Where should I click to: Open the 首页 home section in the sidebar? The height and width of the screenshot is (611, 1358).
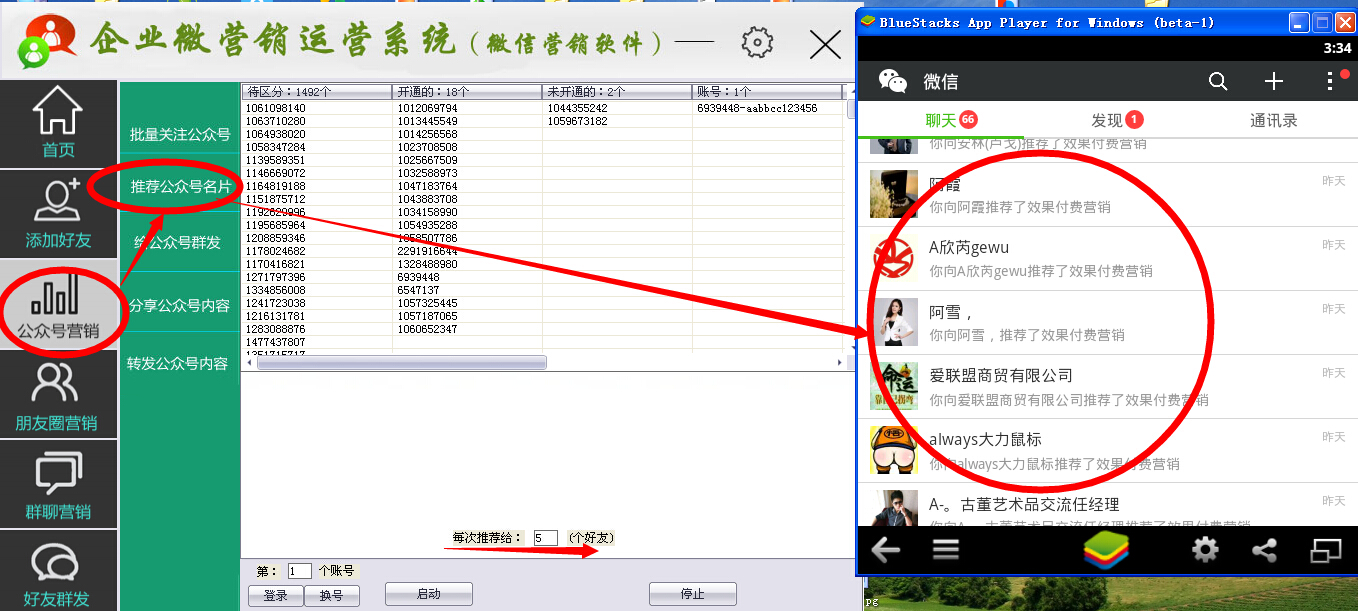click(58, 123)
